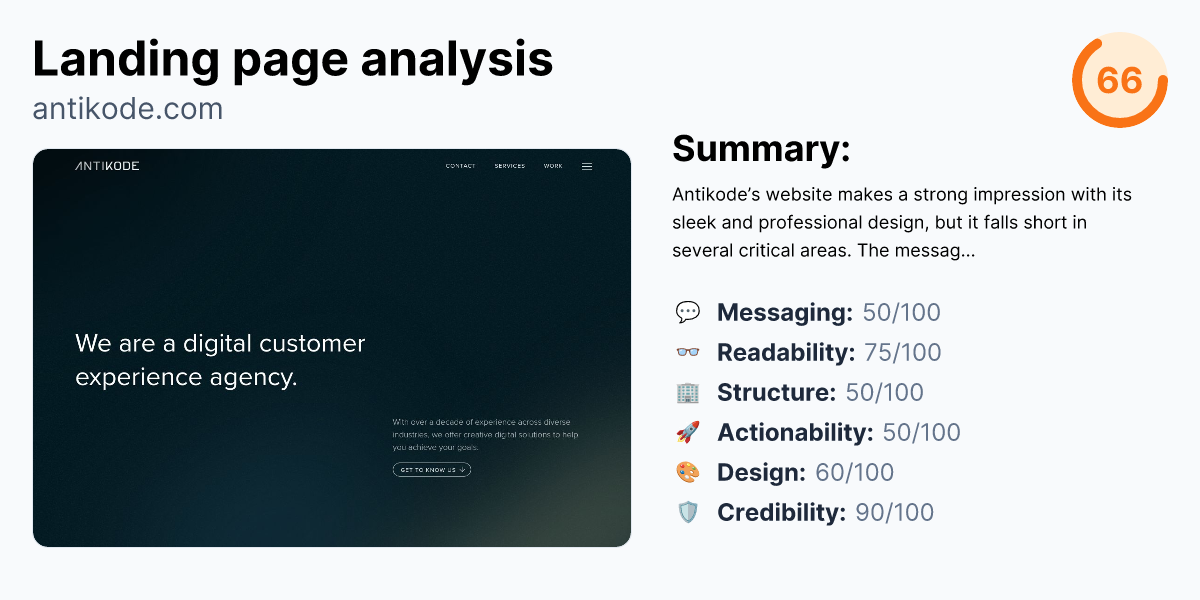
Task: Open the SERVICES navigation item
Action: coord(510,166)
